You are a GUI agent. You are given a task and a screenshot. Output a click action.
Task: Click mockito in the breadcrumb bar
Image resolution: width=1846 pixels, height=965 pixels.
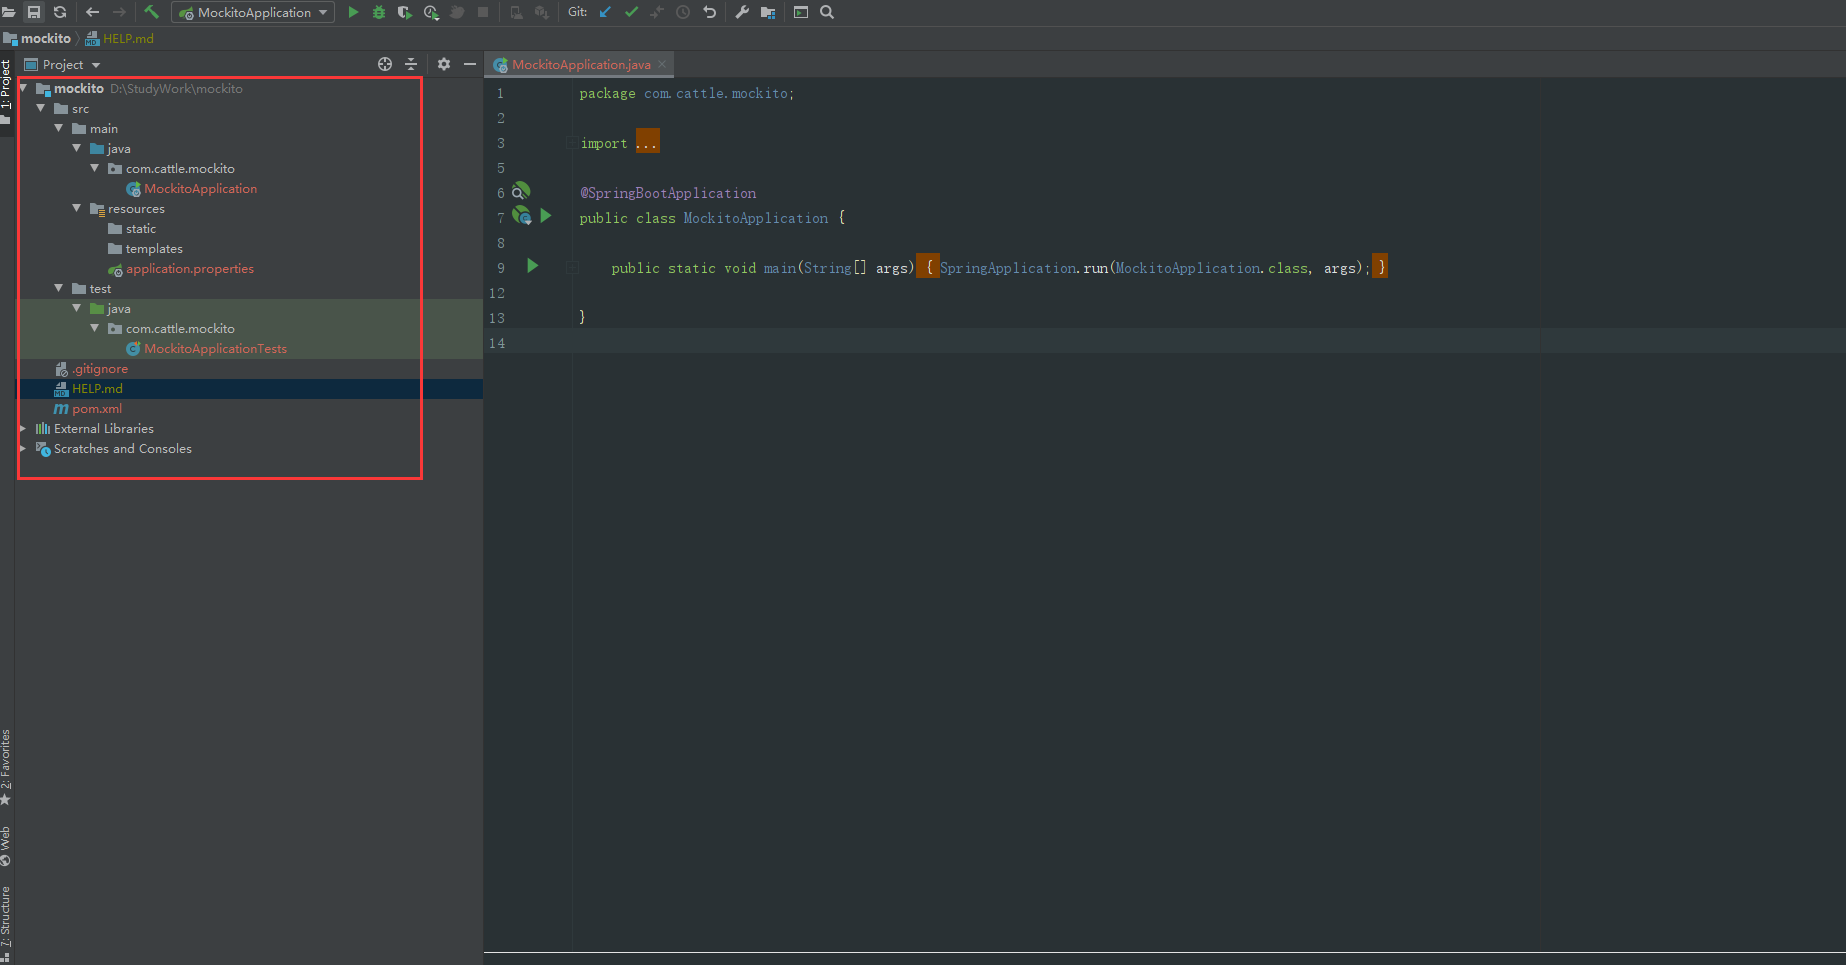46,38
